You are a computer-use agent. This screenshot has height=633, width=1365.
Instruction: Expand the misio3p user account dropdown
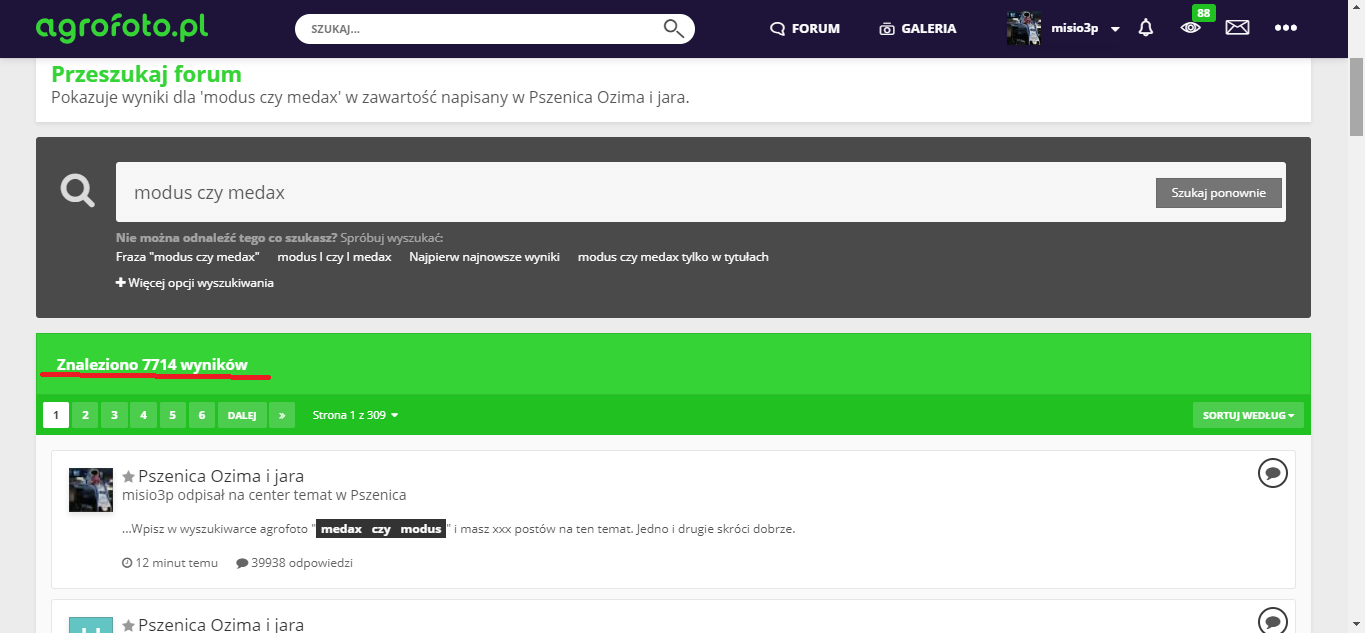pos(1114,29)
